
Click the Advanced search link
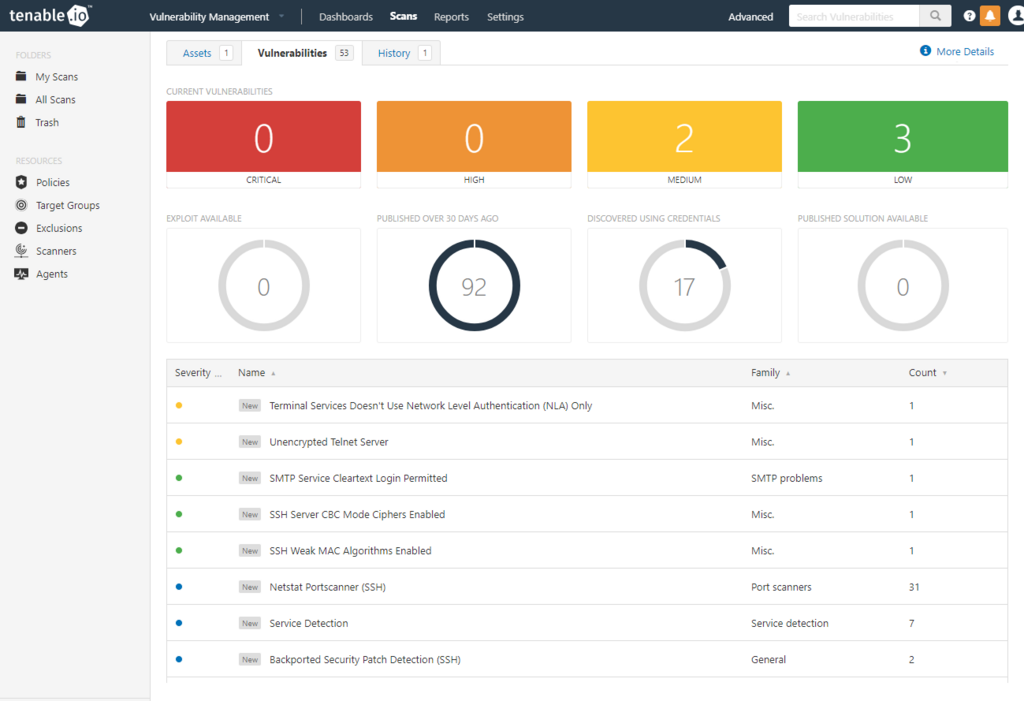[x=750, y=16]
